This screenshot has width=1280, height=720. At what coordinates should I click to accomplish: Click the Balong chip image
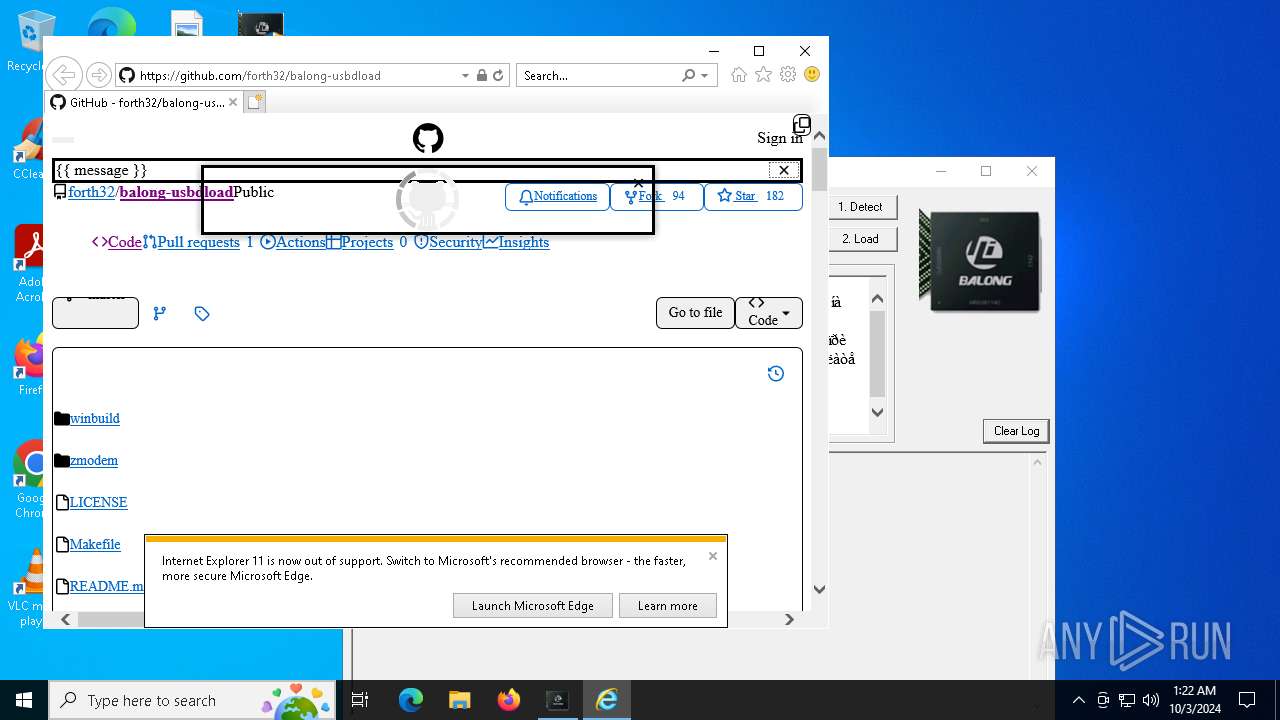click(980, 260)
